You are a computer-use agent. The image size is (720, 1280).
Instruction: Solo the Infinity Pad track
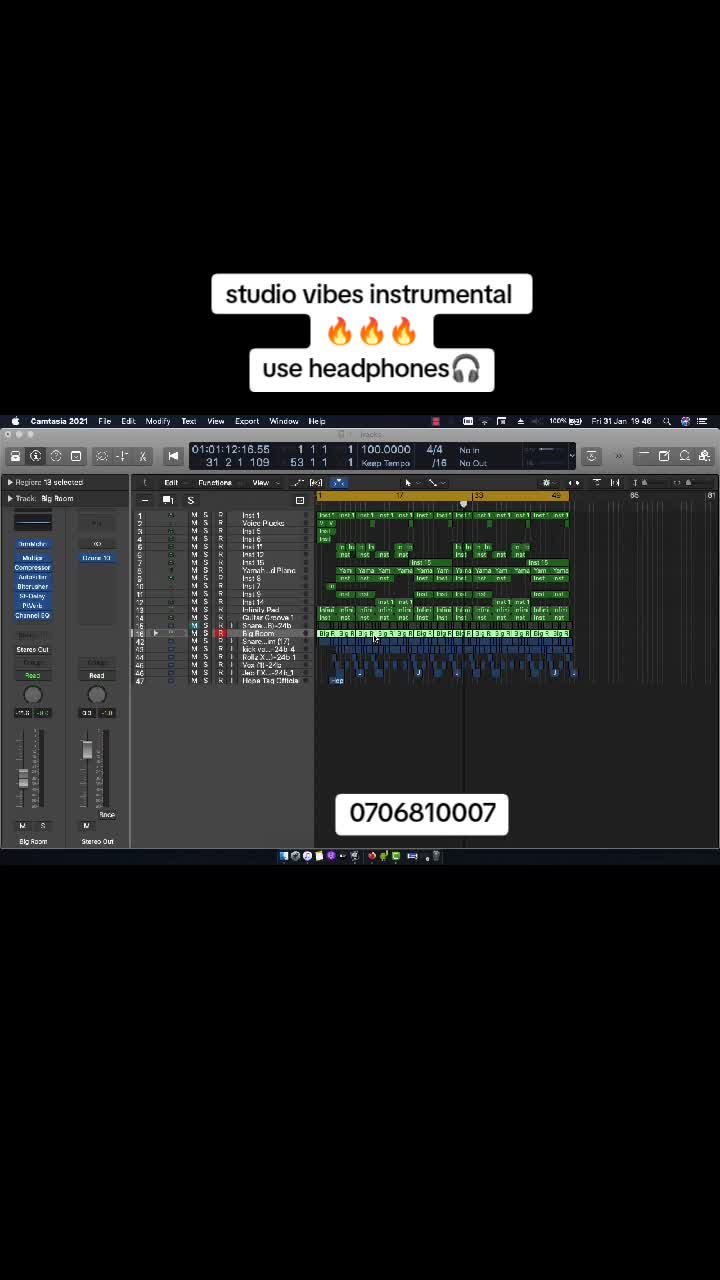point(206,610)
